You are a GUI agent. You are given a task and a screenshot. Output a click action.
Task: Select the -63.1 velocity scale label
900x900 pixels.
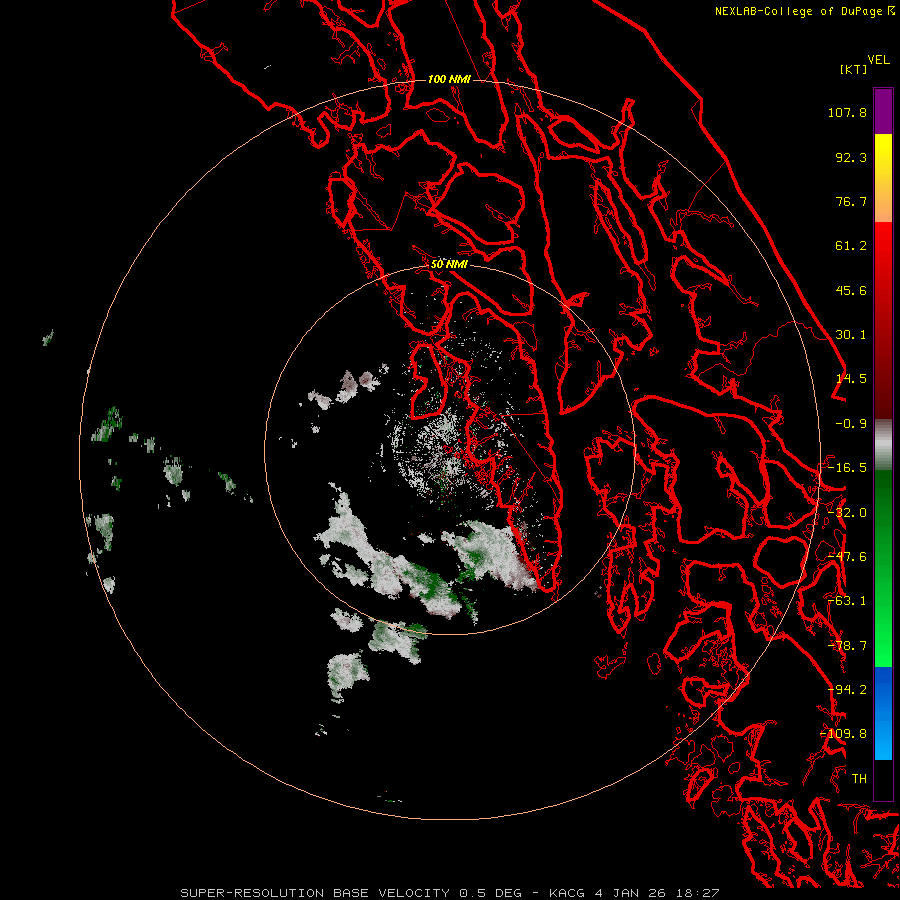[x=847, y=601]
